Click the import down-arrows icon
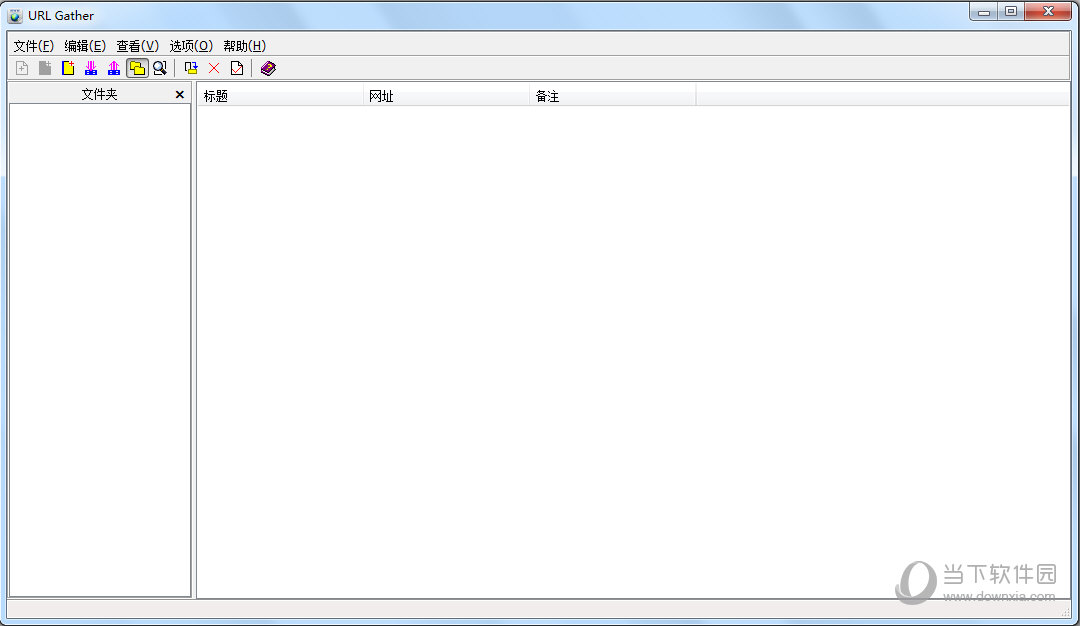Viewport: 1080px width, 626px height. 91,68
